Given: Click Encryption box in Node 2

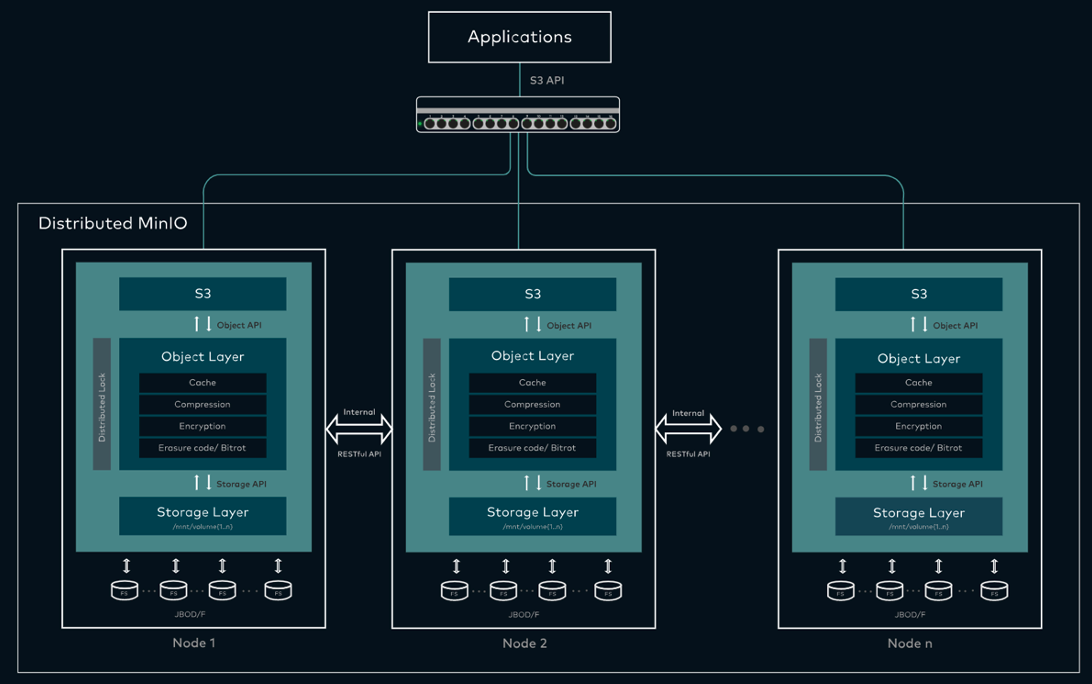Looking at the screenshot, I should point(533,426).
